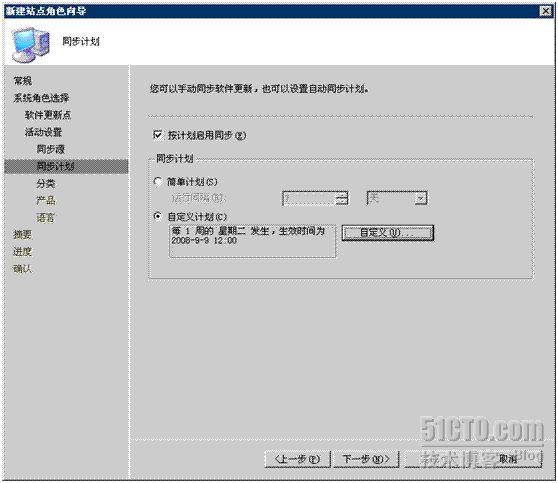Click the computer wizard icon in header

(31, 44)
